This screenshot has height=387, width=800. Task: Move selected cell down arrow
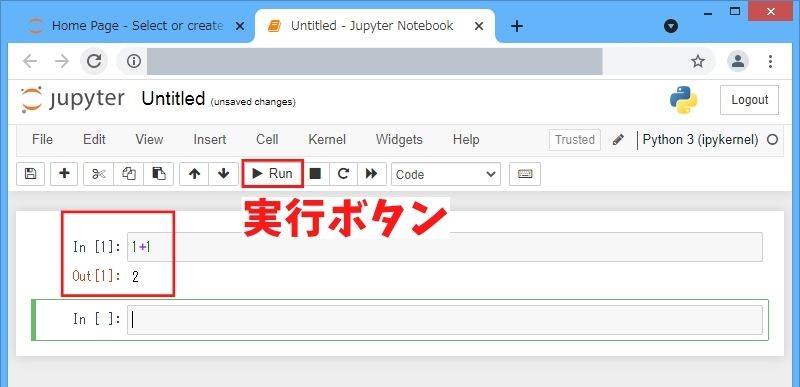[223, 174]
